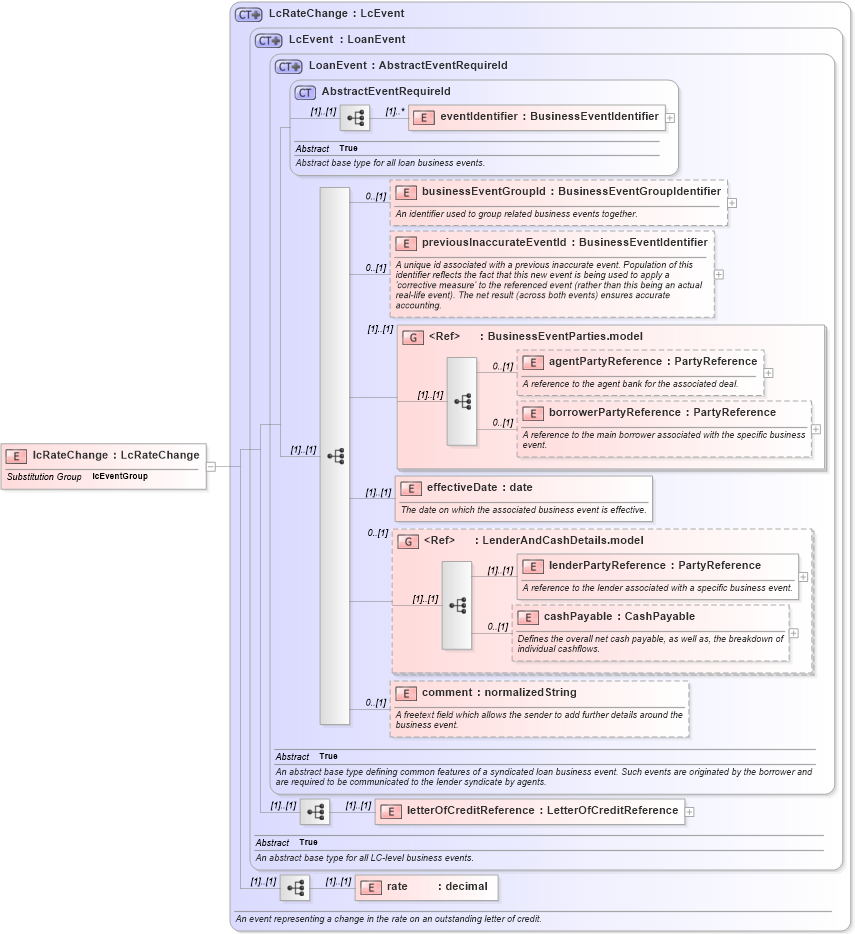Click the sequence compositor icon before letterOfCreditReference
The image size is (855, 934).
click(313, 811)
